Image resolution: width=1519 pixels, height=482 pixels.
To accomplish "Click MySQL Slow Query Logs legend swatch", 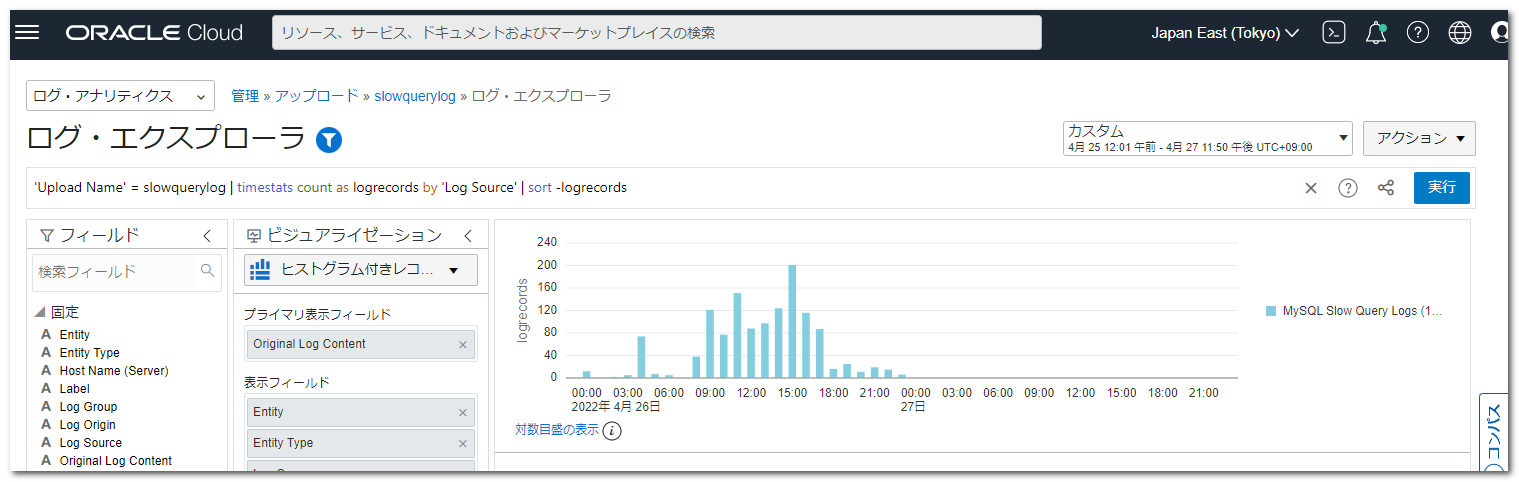I will point(1271,311).
